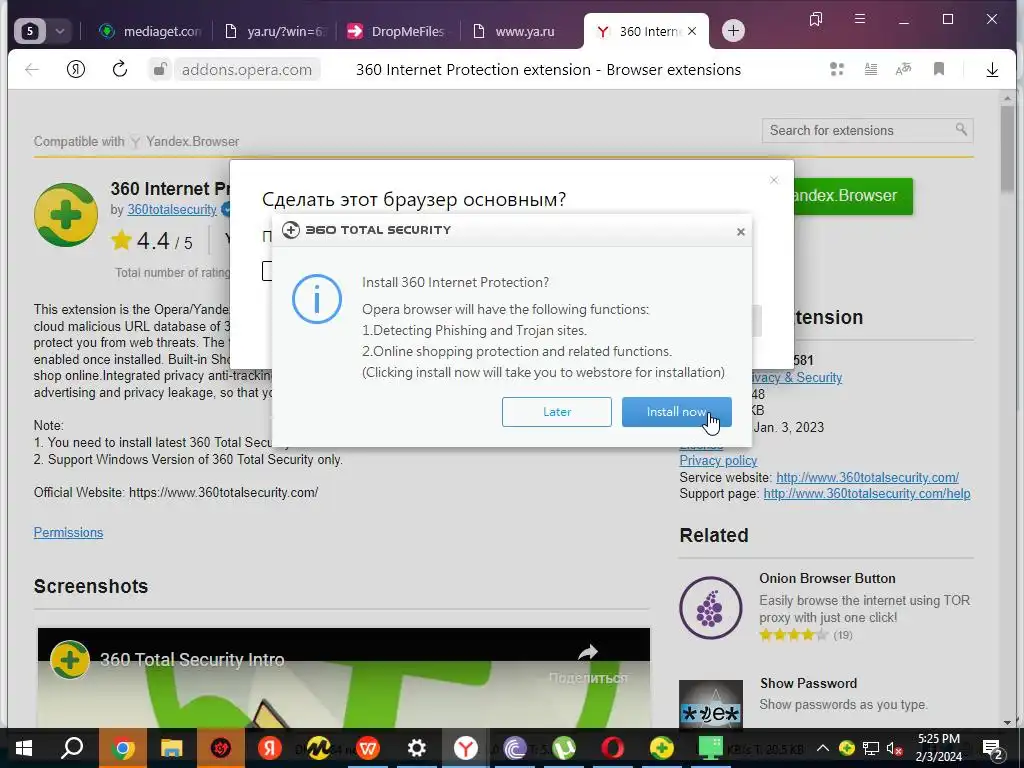
Task: Launch Google Chrome from taskbar
Action: [x=122, y=748]
